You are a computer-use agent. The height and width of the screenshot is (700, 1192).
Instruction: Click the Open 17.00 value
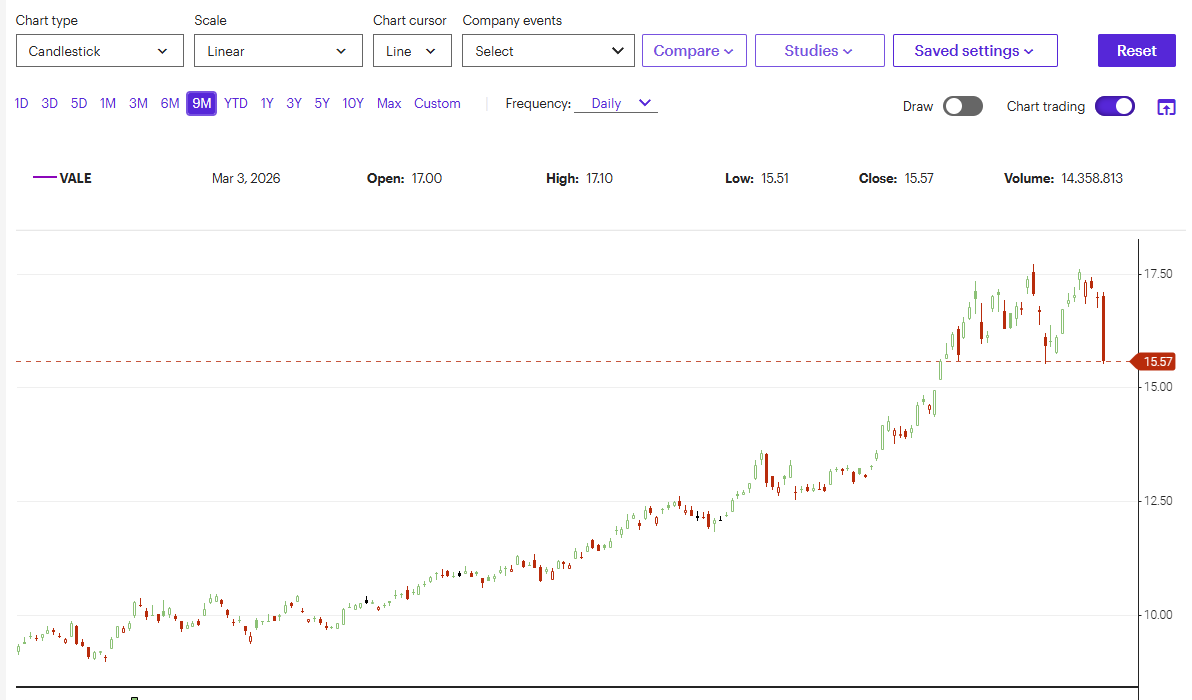pos(426,178)
